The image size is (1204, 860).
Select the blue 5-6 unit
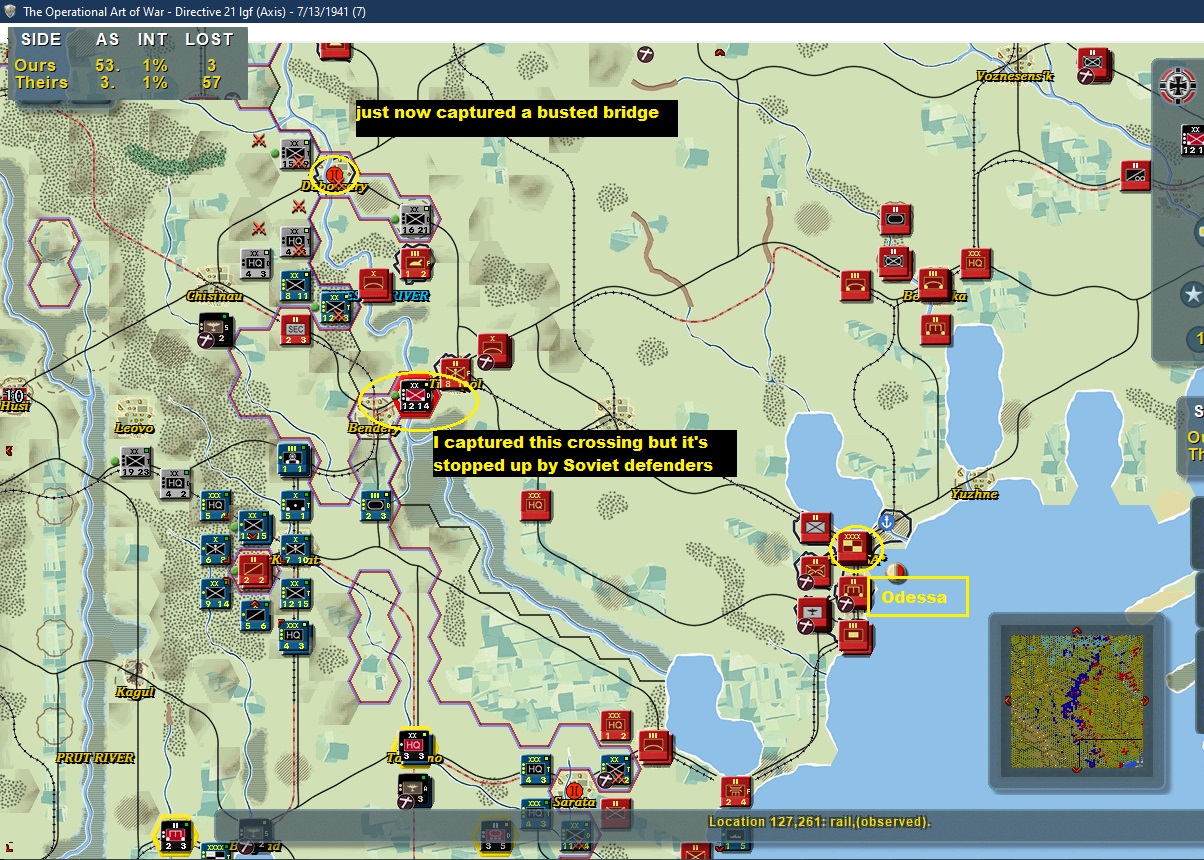255,615
